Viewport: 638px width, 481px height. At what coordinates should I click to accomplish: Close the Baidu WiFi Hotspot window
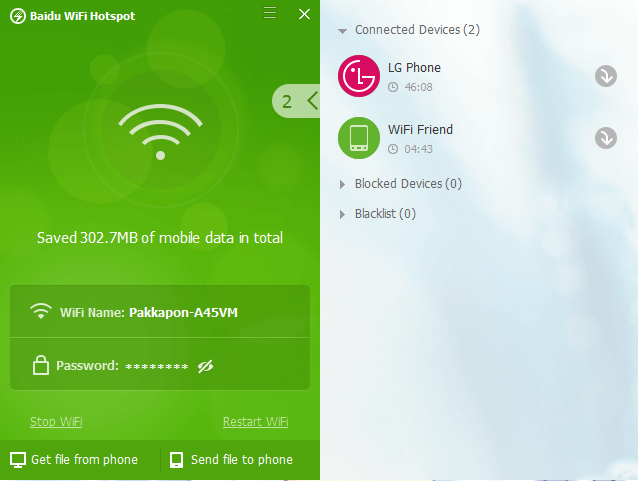304,14
